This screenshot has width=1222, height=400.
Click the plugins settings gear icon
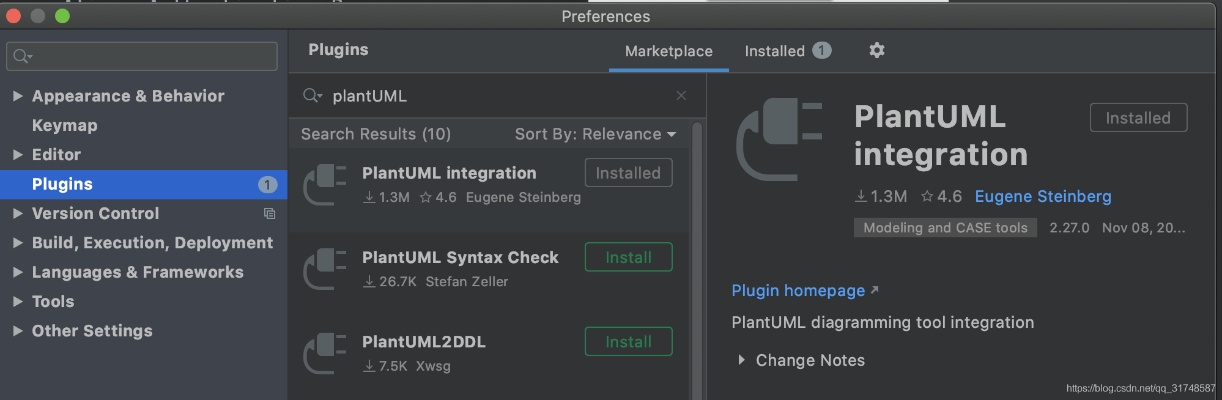(877, 50)
